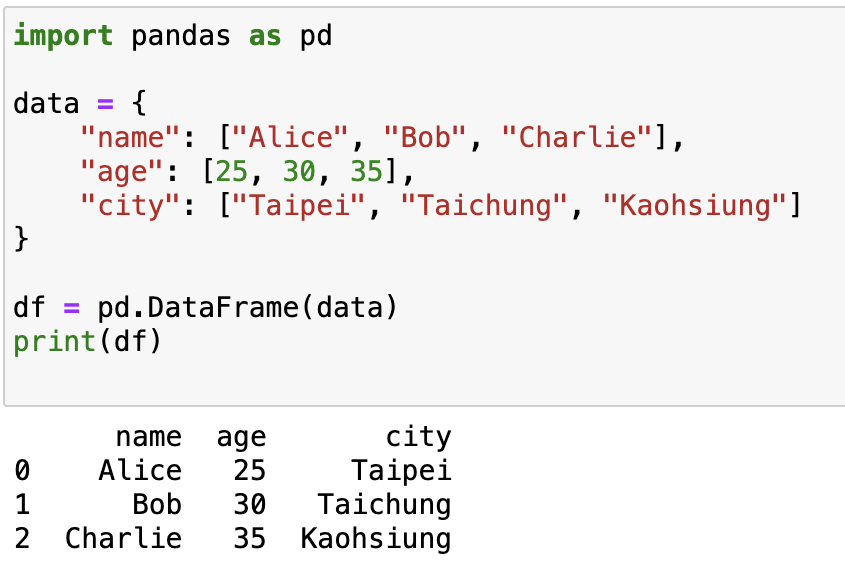845x574 pixels.
Task: Place cursor on the word pandas
Action: click(181, 36)
